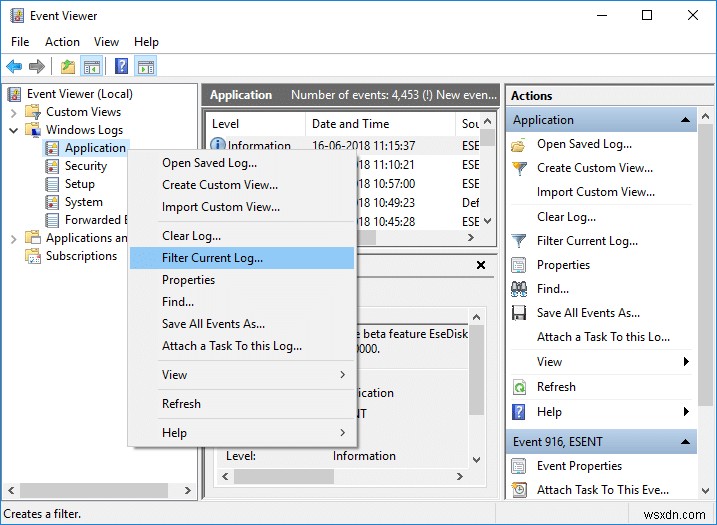Click the Save All Events floppy icon
This screenshot has width=717, height=525.
pos(519,313)
